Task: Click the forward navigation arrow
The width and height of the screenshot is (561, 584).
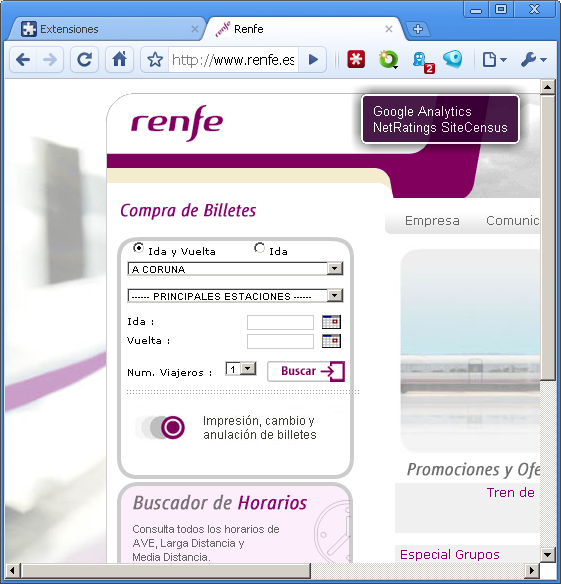Action: [50, 60]
